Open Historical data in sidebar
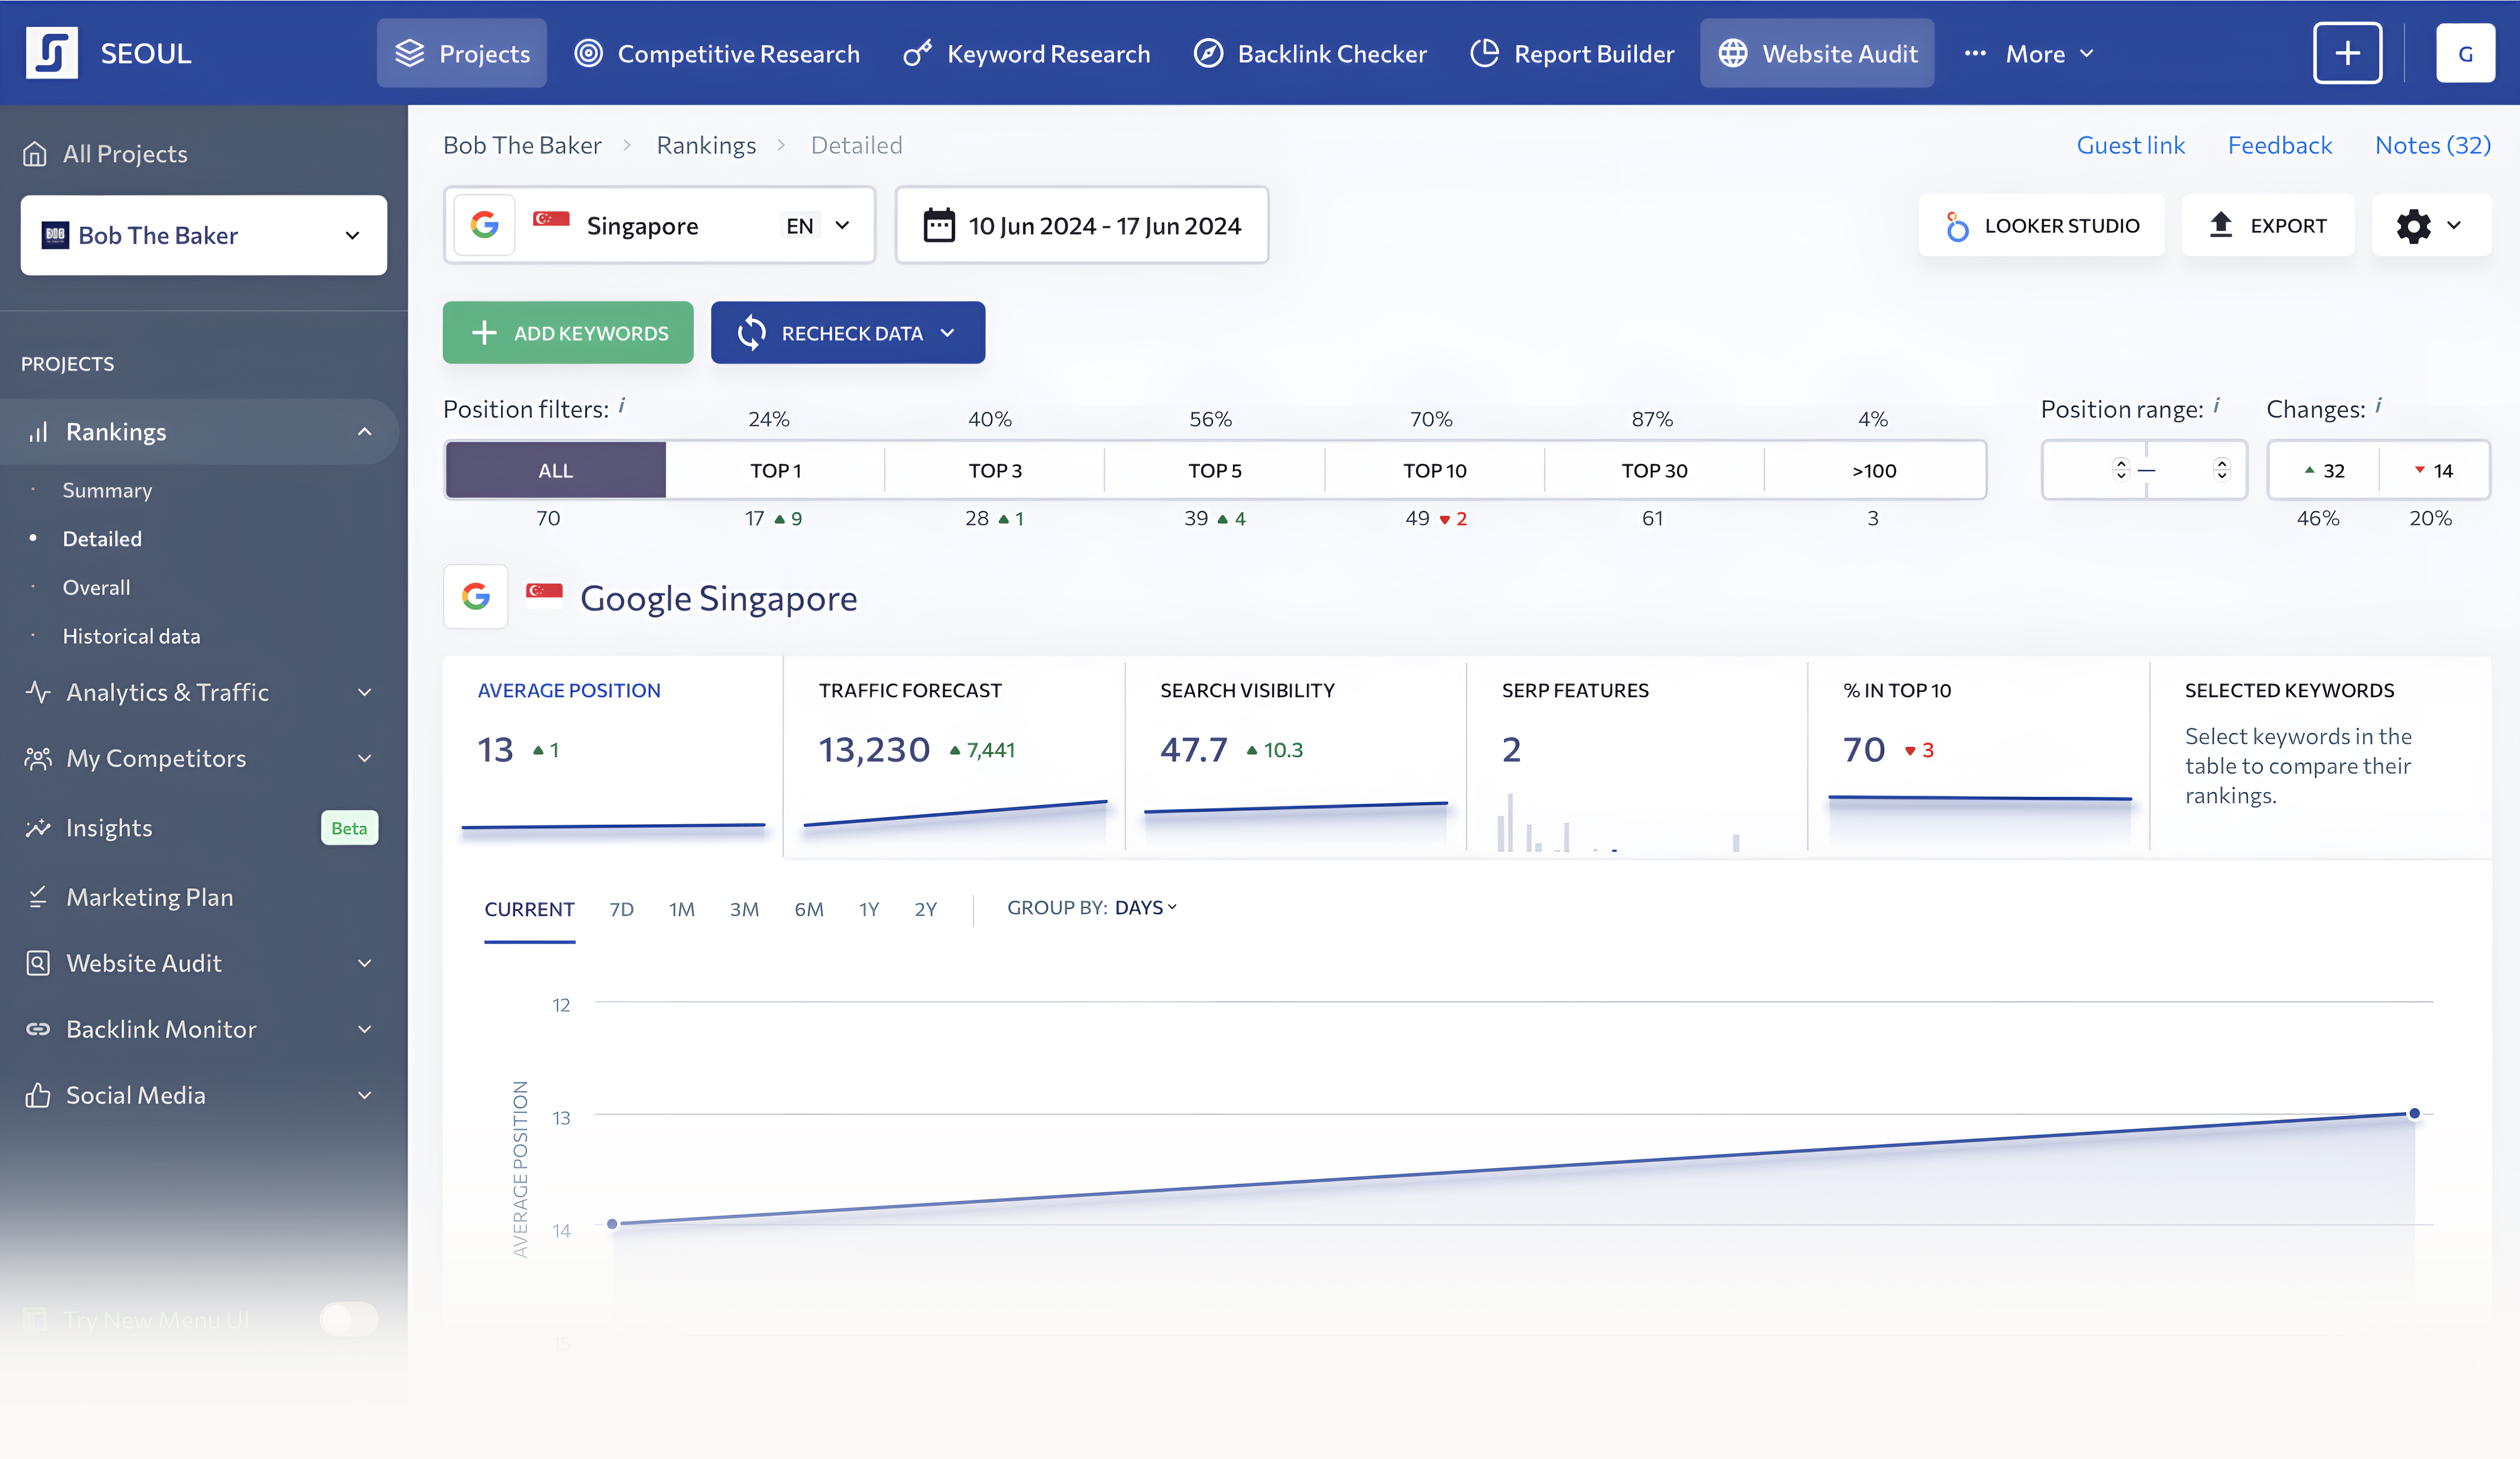The image size is (2520, 1459). point(131,636)
